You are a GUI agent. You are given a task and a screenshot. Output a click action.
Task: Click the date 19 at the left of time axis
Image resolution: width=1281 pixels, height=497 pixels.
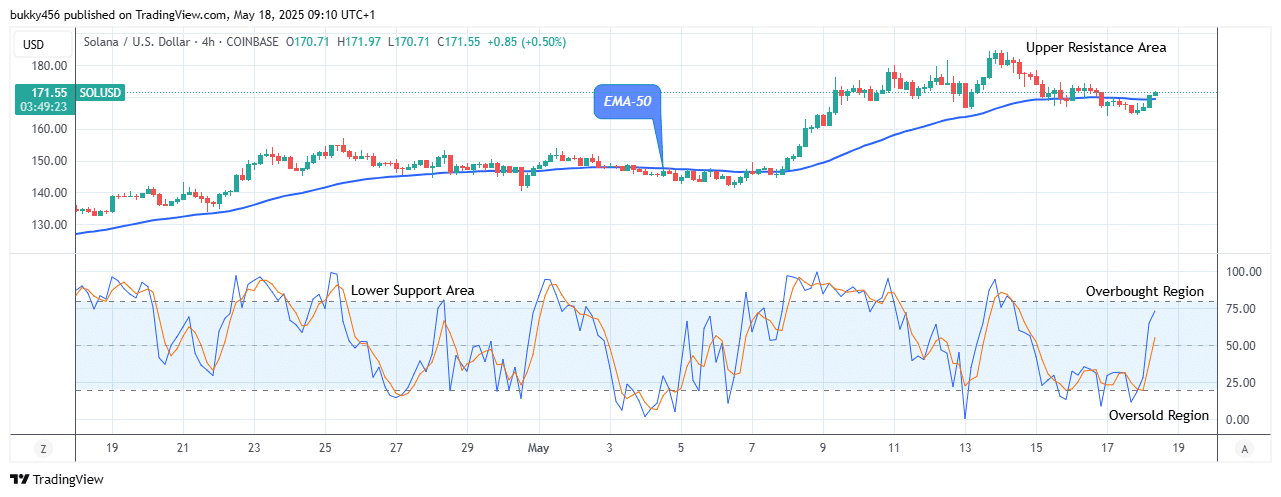(x=112, y=448)
